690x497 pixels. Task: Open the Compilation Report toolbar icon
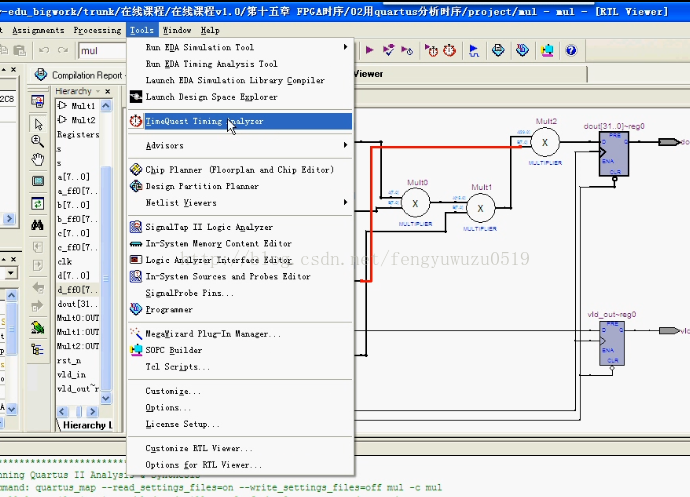pos(498,50)
